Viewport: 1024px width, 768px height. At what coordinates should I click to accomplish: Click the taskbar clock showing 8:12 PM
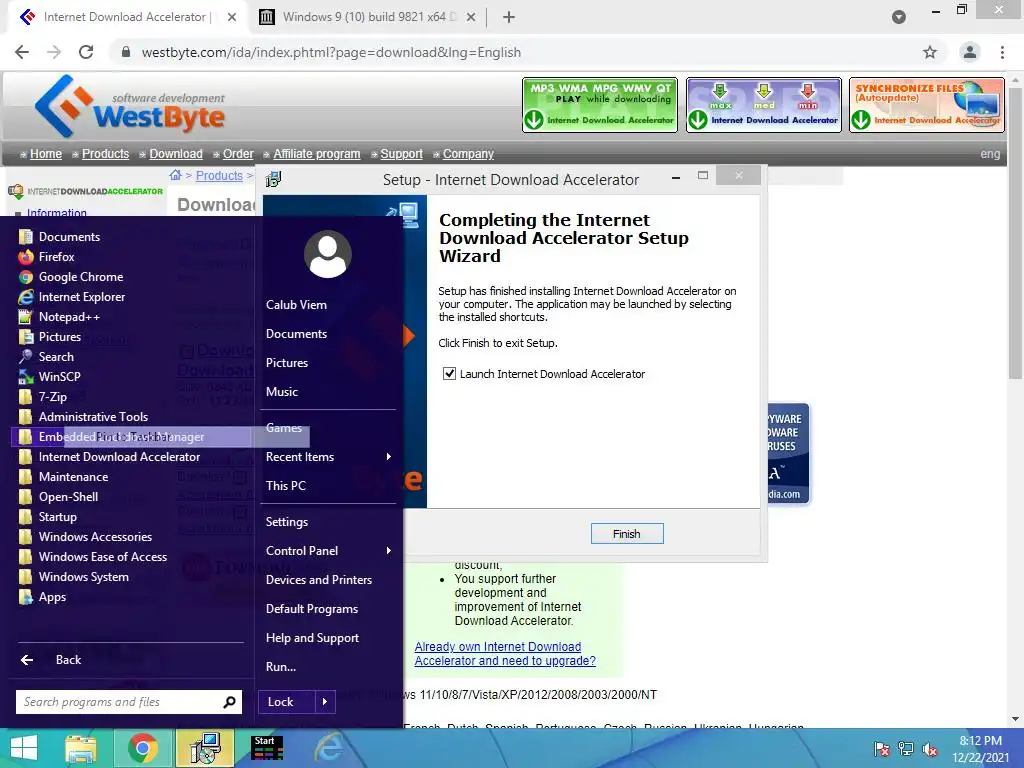(x=980, y=749)
